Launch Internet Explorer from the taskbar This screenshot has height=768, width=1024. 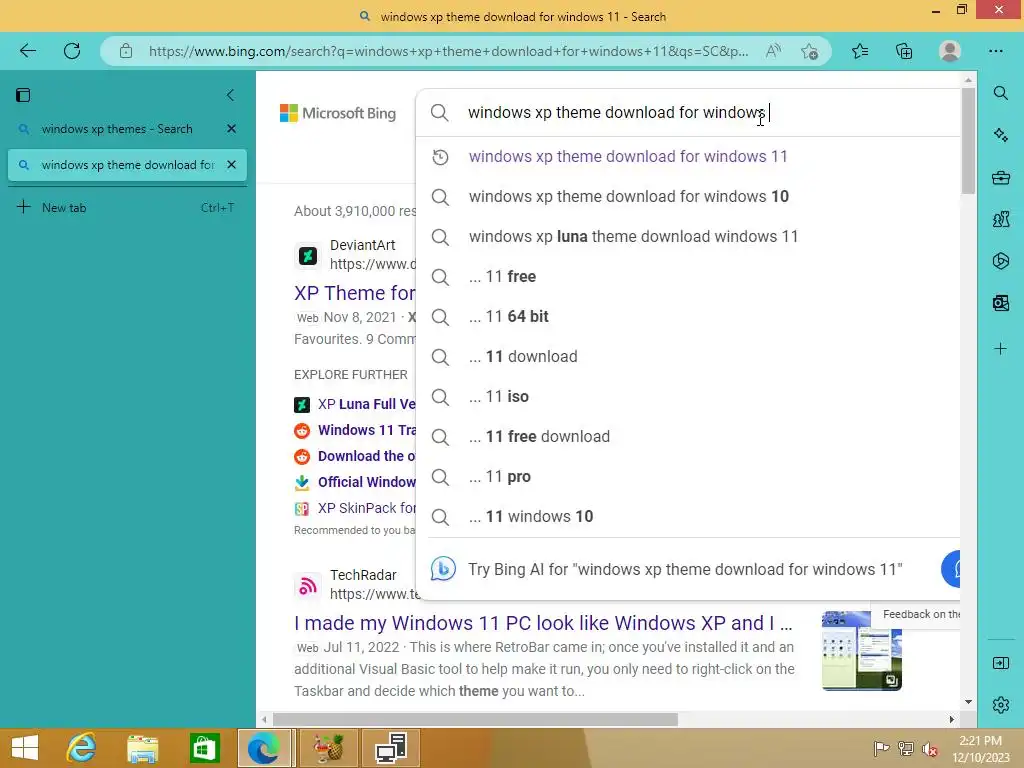82,748
